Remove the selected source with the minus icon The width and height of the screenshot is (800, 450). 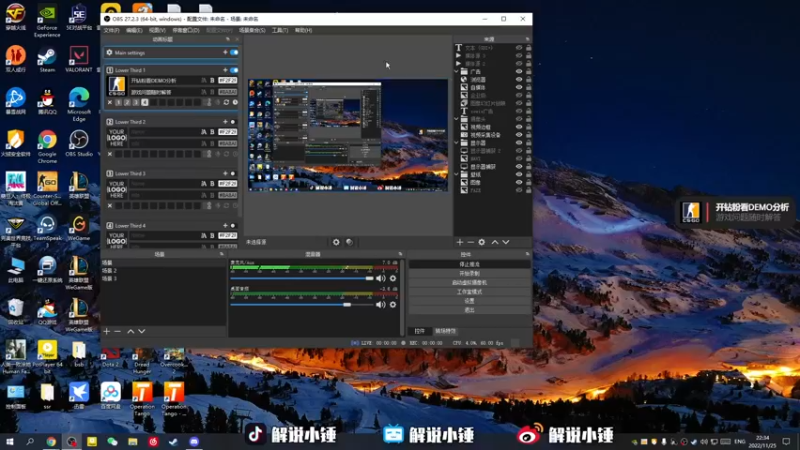pos(470,242)
